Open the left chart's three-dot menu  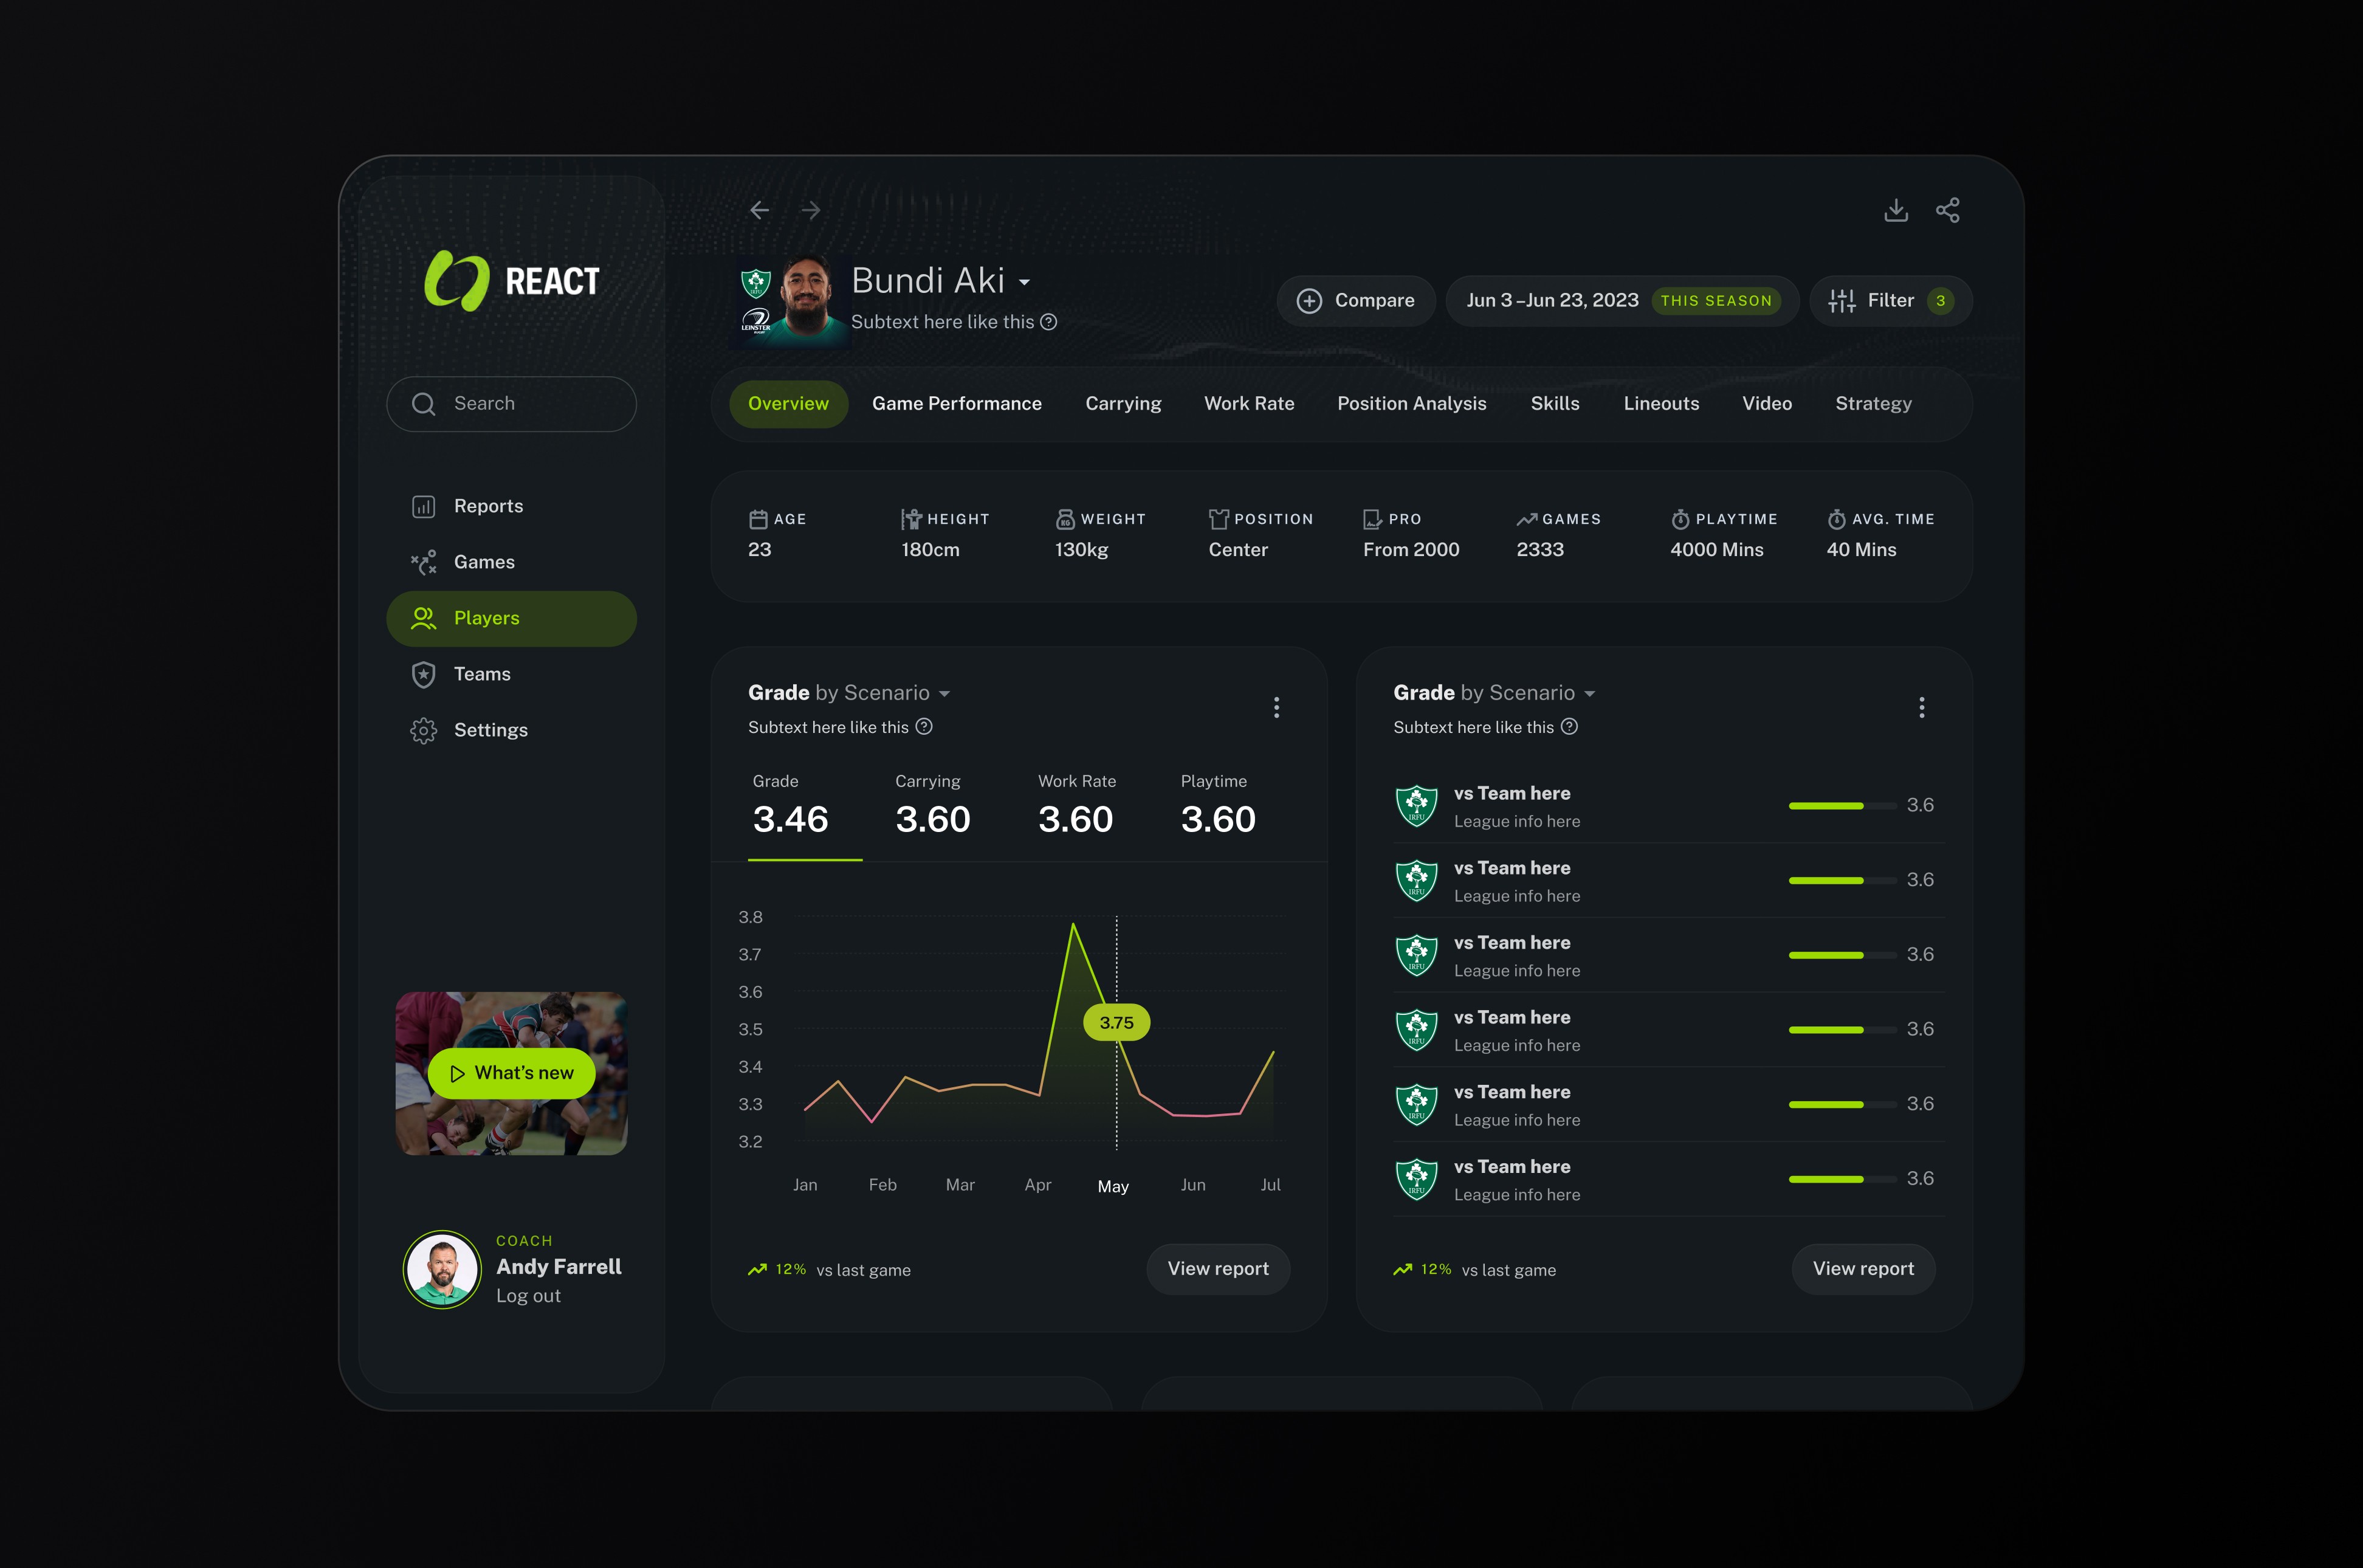[1276, 708]
